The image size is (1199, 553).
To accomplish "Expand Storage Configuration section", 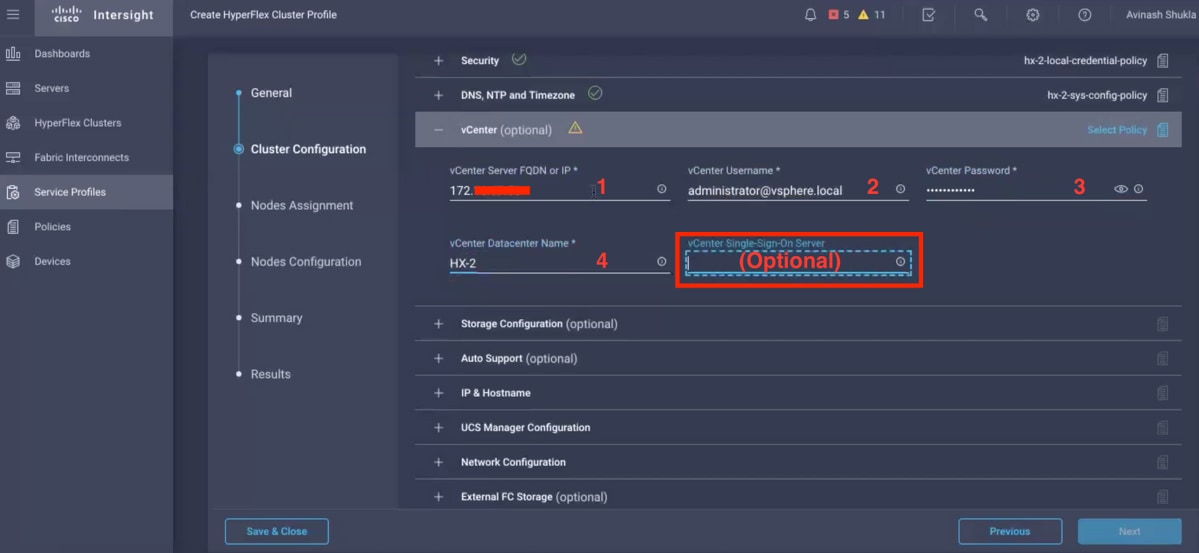I will (x=439, y=324).
